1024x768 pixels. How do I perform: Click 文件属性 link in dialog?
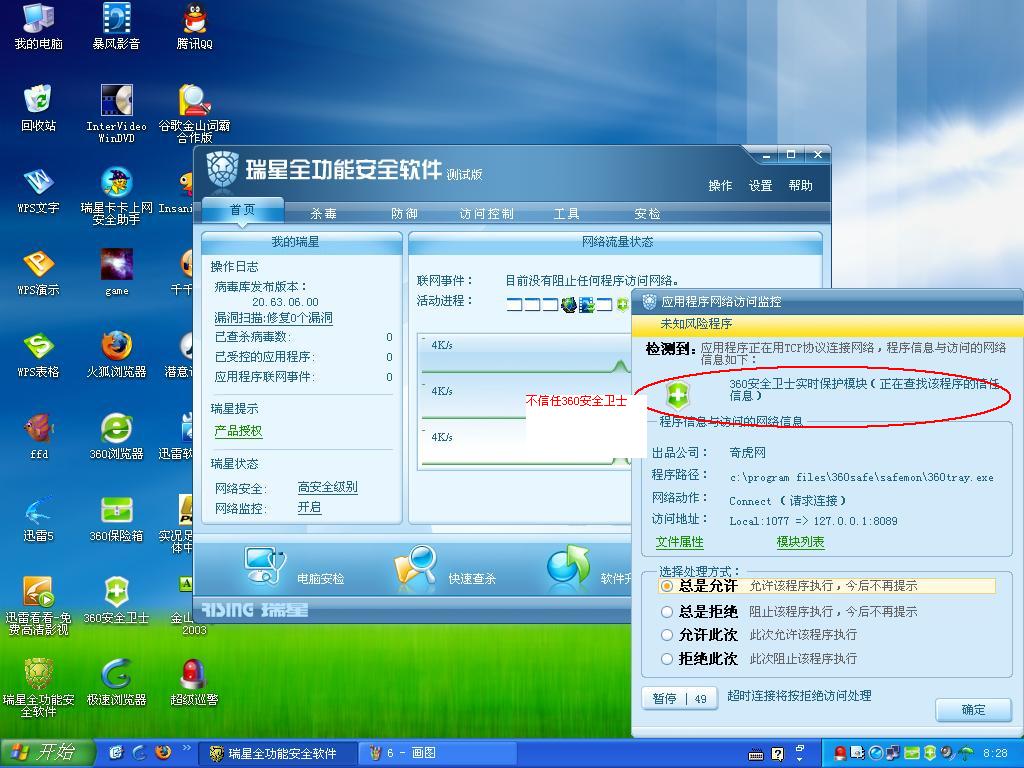pyautogui.click(x=679, y=542)
